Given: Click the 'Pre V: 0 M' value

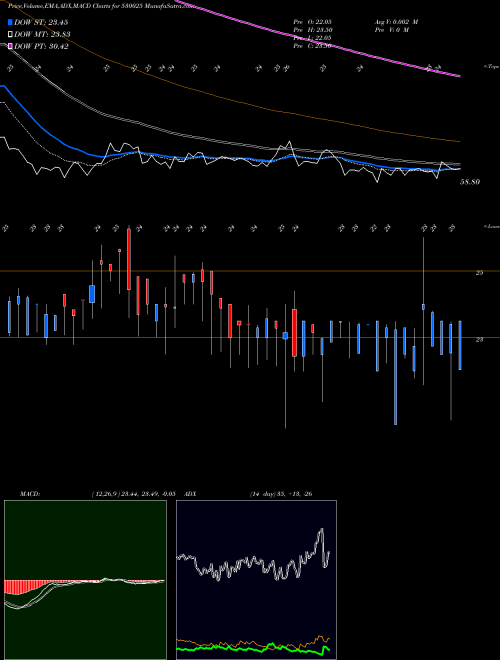Looking at the screenshot, I should [x=392, y=30].
